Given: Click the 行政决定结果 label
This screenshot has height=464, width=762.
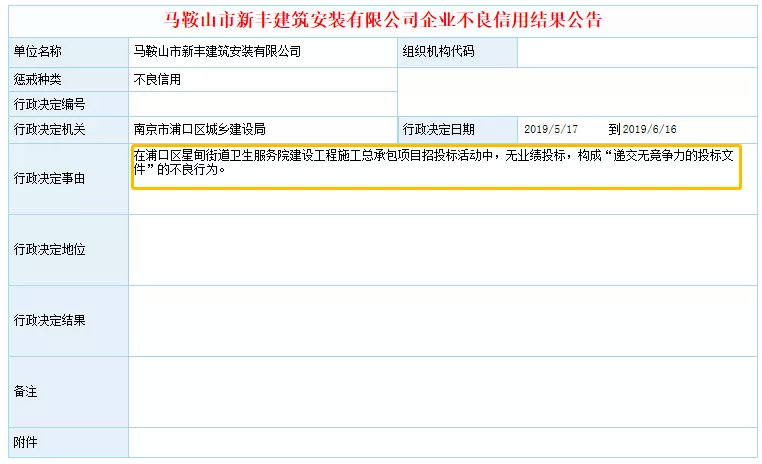Looking at the screenshot, I should [x=50, y=320].
